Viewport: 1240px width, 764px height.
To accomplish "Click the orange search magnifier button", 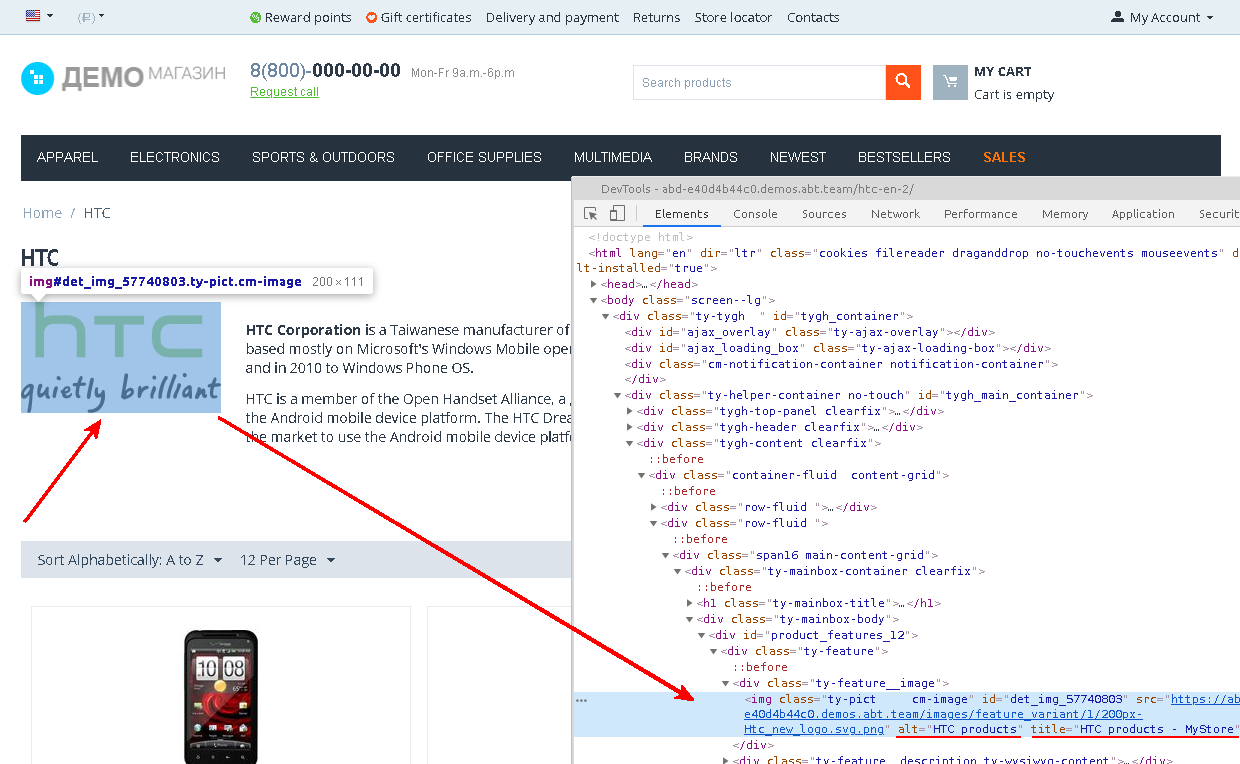I will pyautogui.click(x=902, y=82).
